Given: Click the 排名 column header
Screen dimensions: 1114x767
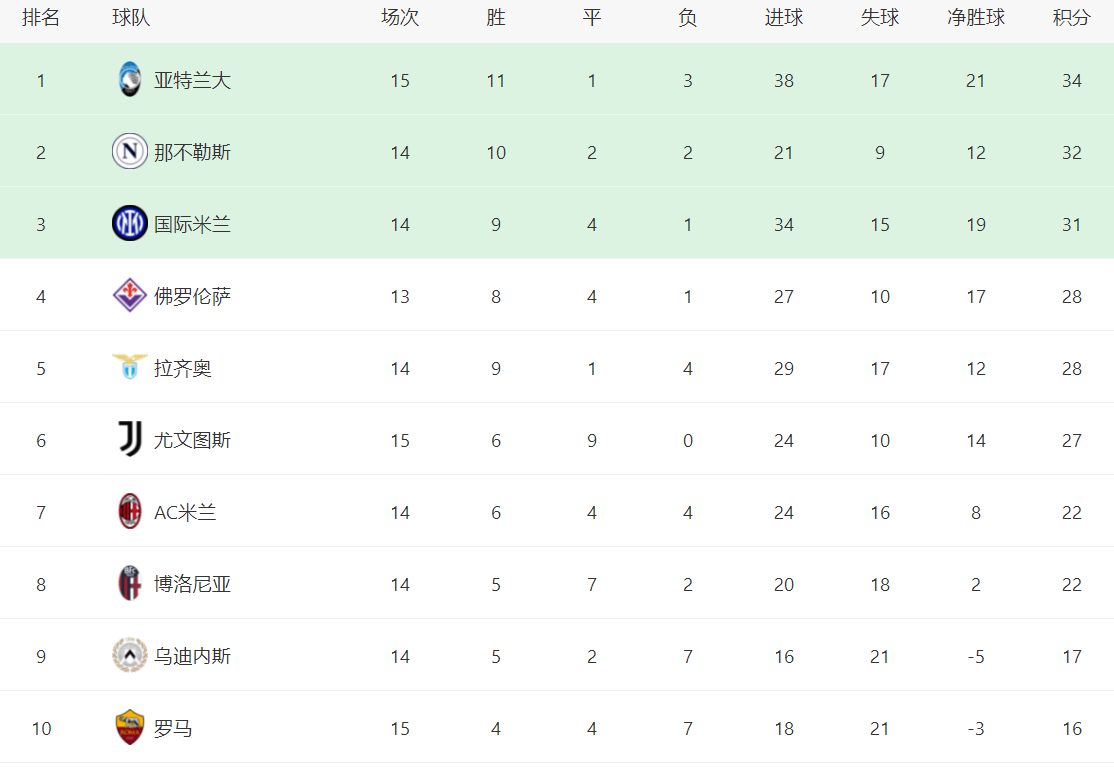Looking at the screenshot, I should click(x=41, y=18).
